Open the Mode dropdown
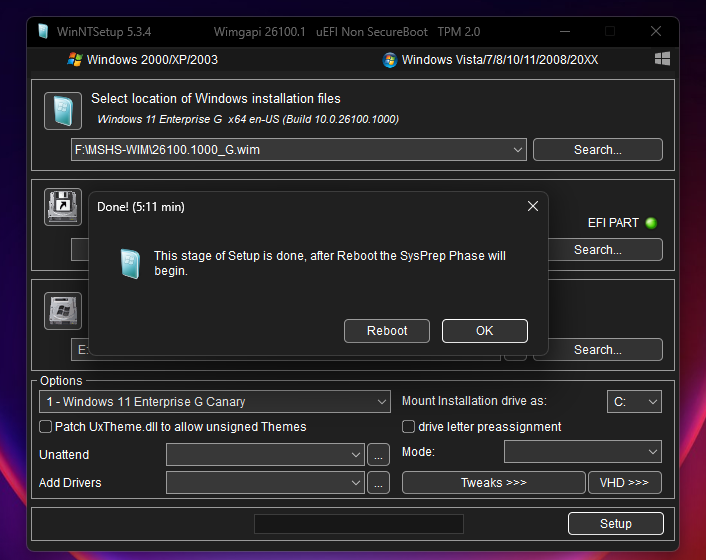Screen dimensions: 706x560 pos(583,452)
